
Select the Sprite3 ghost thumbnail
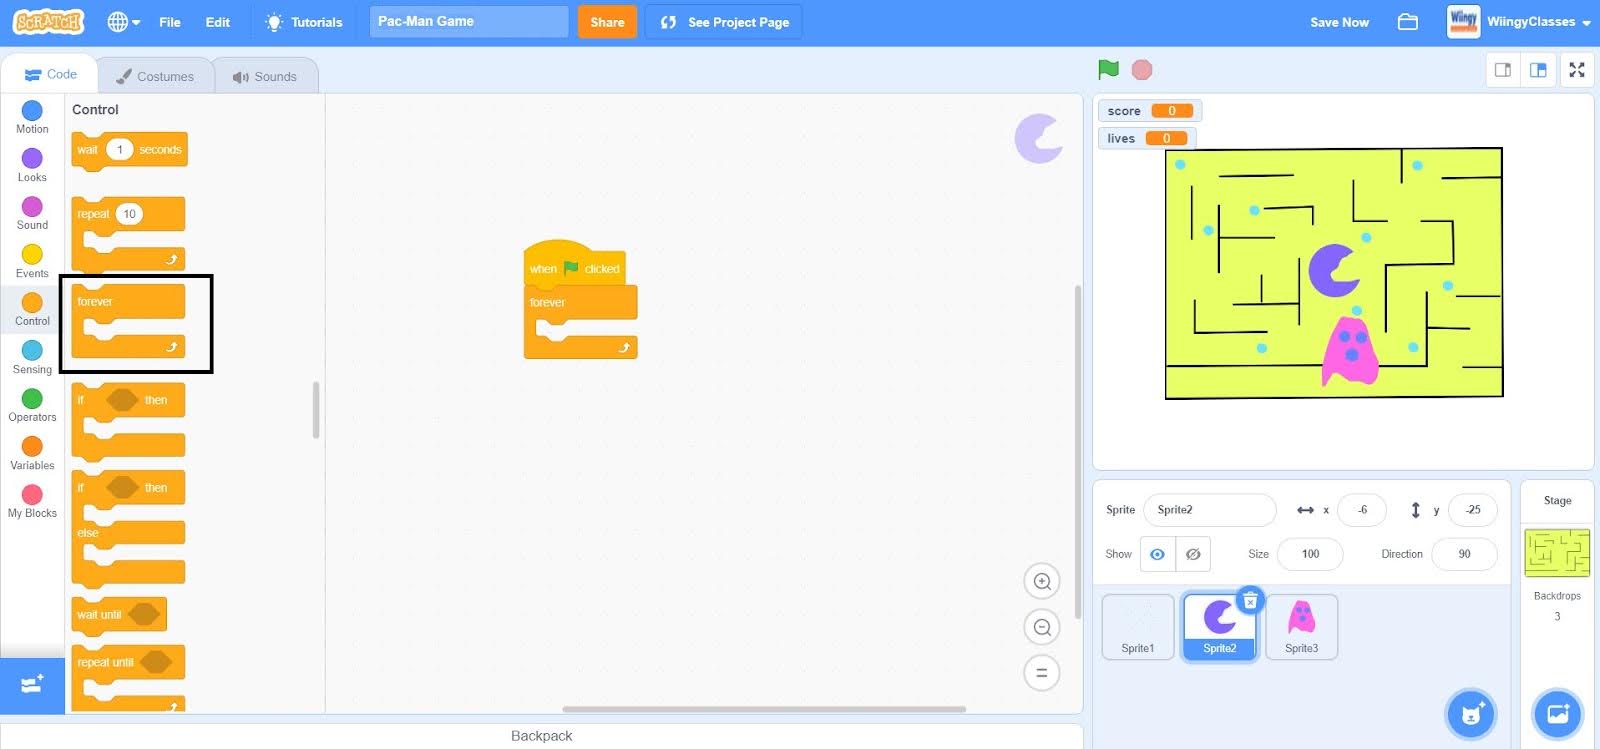(1301, 627)
